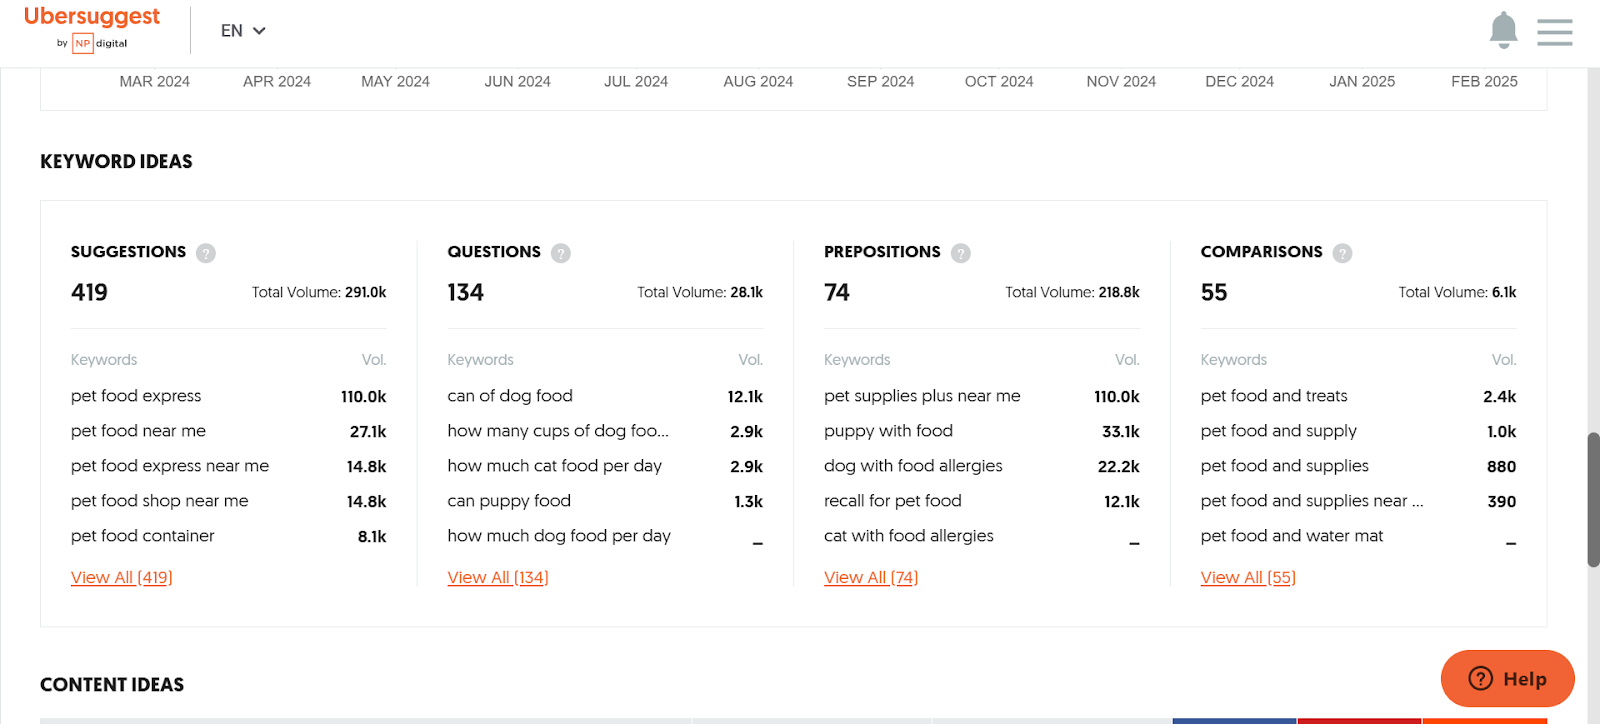Click the Questions help question icon
This screenshot has height=724, width=1600.
[561, 253]
